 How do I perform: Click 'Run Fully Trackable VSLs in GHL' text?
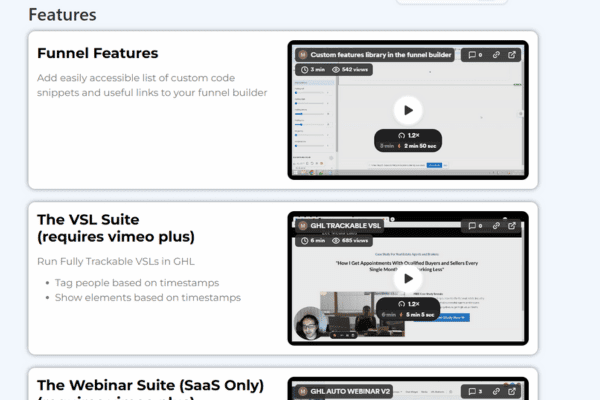[116, 261]
